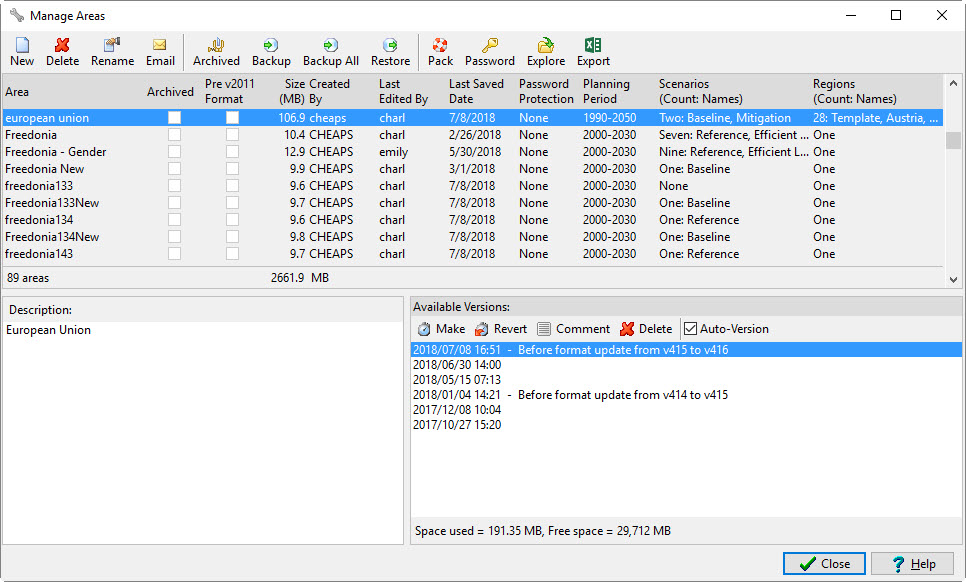Click the Help button
The height and width of the screenshot is (582, 966).
(x=912, y=564)
